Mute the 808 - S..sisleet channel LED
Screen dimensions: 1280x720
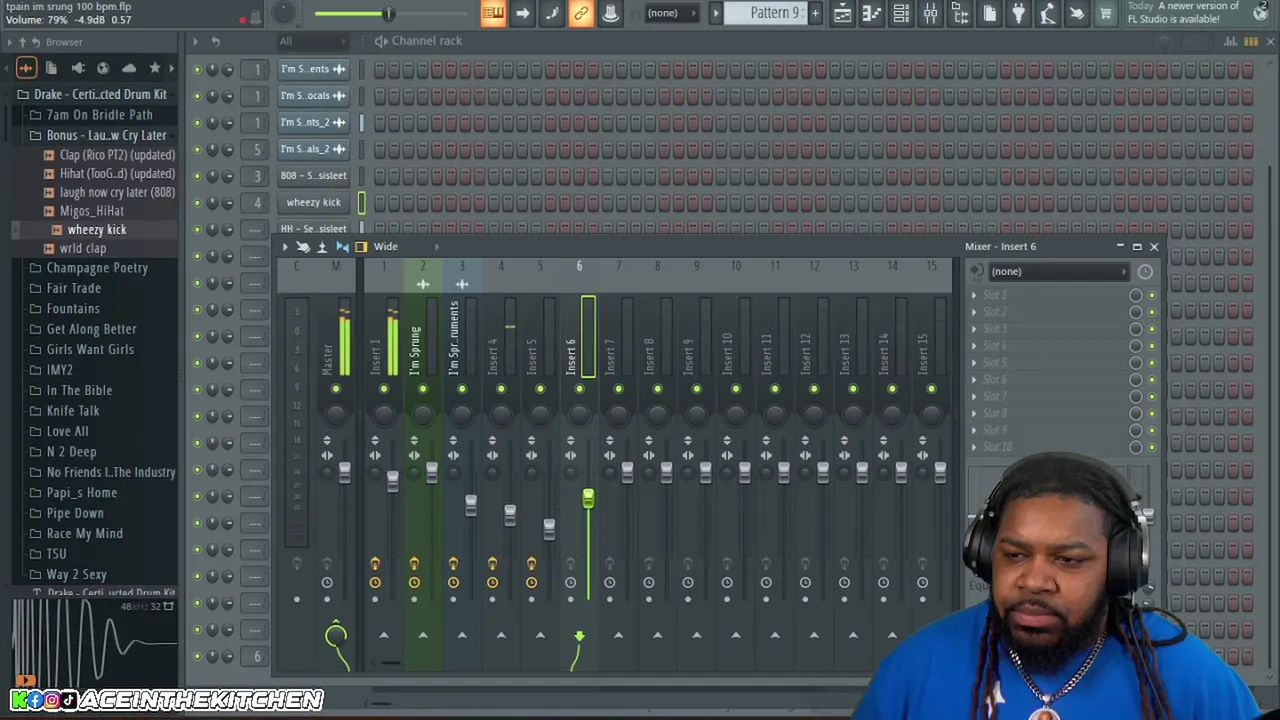pyautogui.click(x=197, y=176)
